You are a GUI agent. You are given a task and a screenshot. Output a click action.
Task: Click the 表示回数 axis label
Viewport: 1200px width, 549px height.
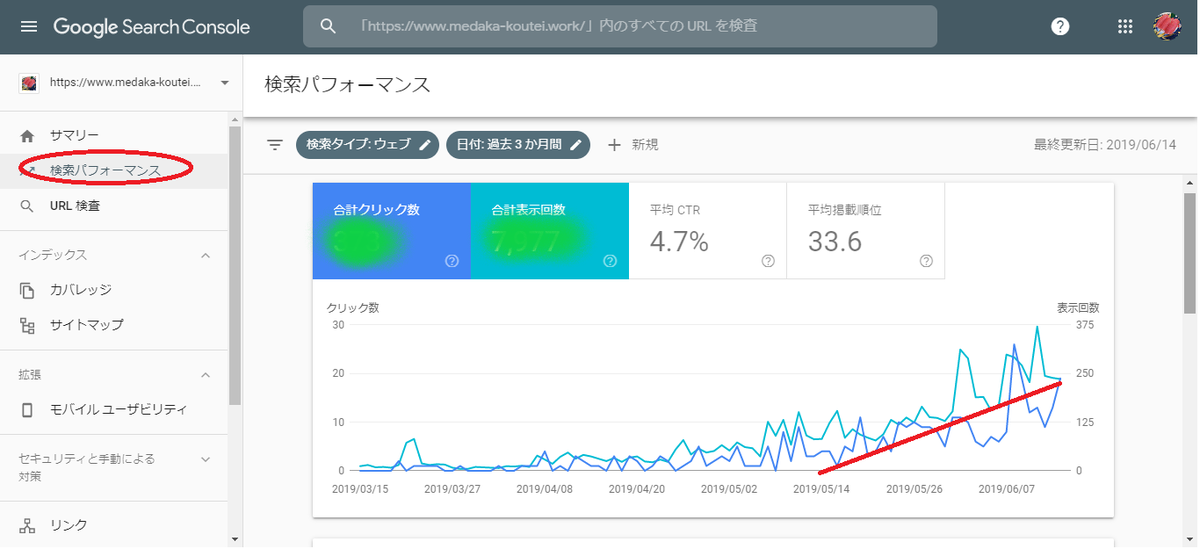[1078, 307]
